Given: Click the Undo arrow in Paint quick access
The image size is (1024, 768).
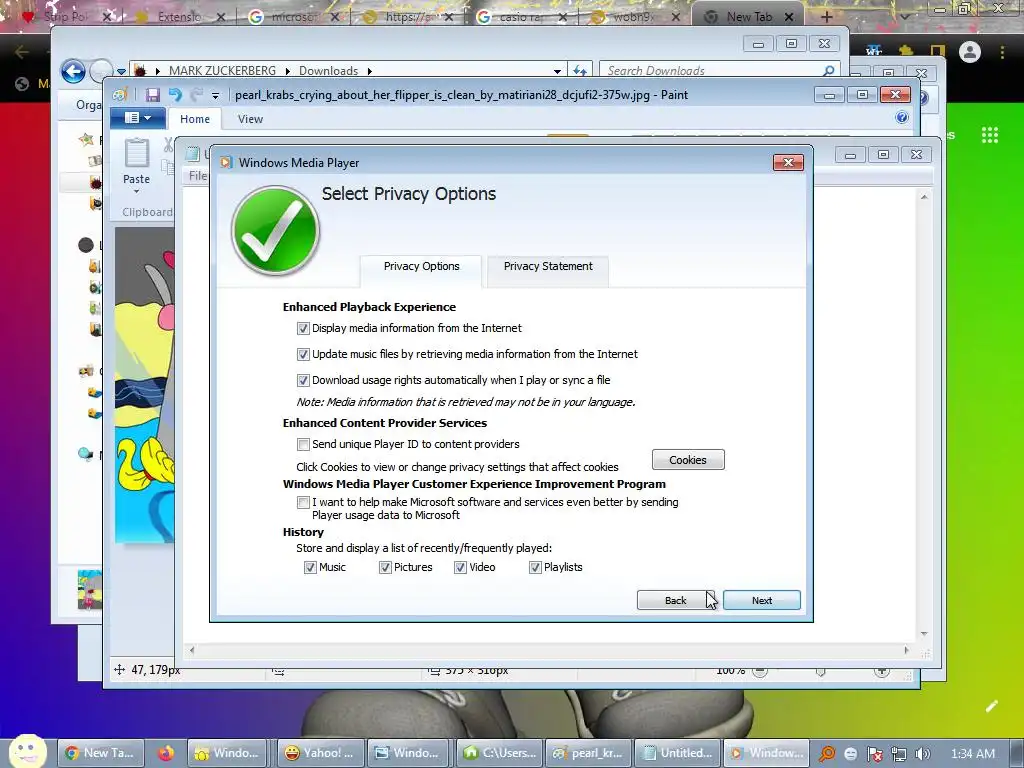Looking at the screenshot, I should pos(175,95).
